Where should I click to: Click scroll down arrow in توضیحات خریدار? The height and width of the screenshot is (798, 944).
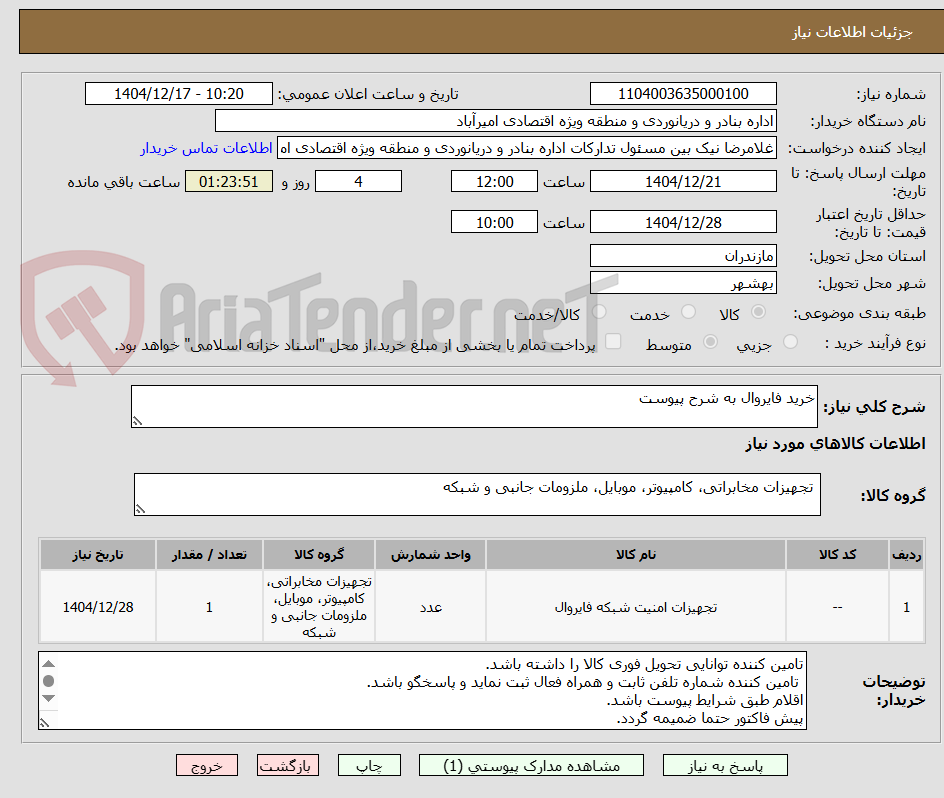(49, 699)
